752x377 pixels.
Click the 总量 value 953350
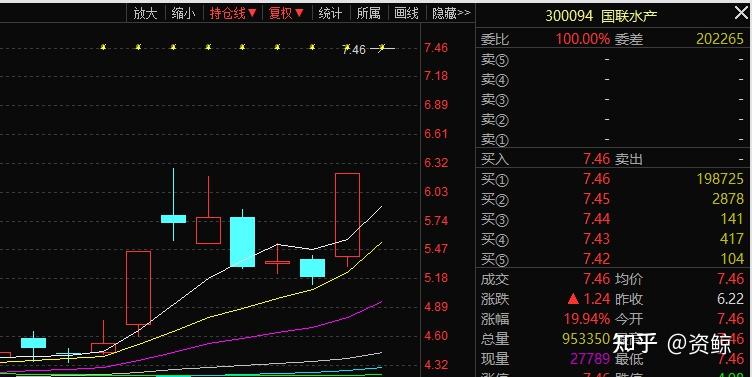[x=586, y=339]
